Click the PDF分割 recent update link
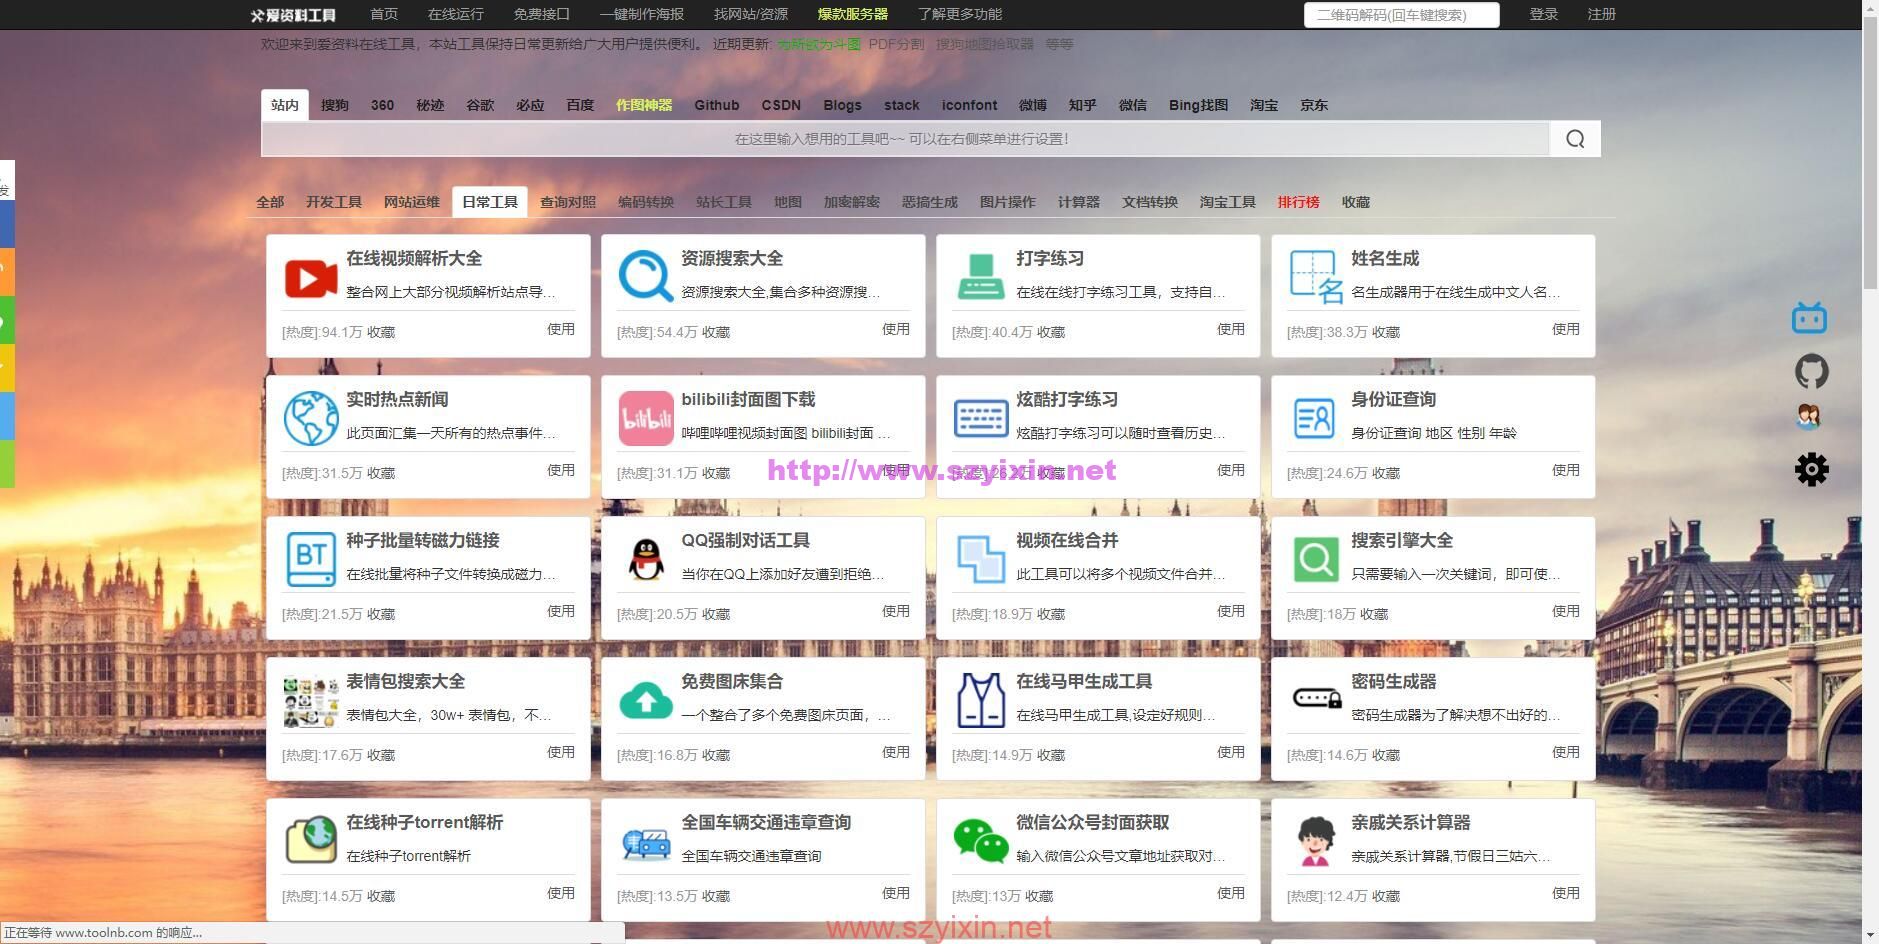1879x944 pixels. (x=896, y=44)
